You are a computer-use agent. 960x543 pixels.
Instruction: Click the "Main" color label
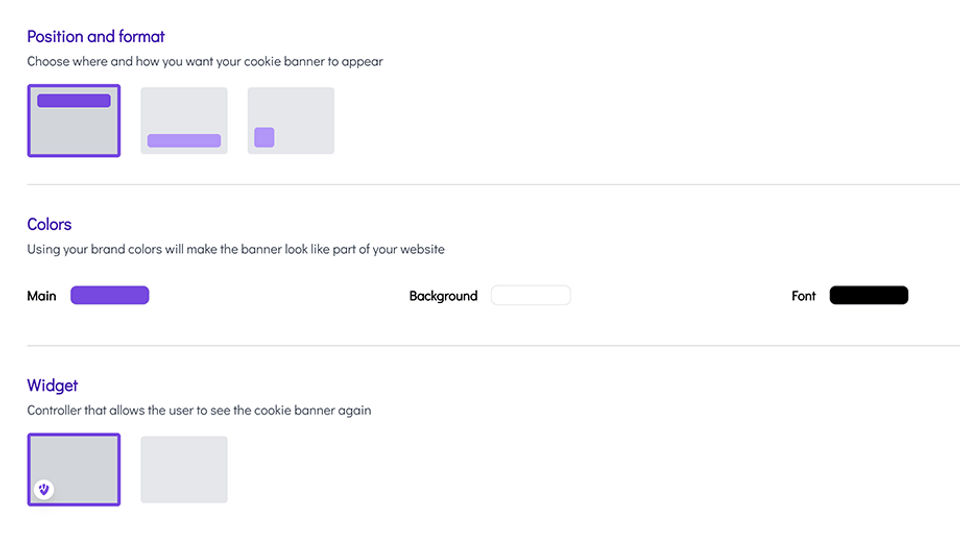[x=42, y=296]
